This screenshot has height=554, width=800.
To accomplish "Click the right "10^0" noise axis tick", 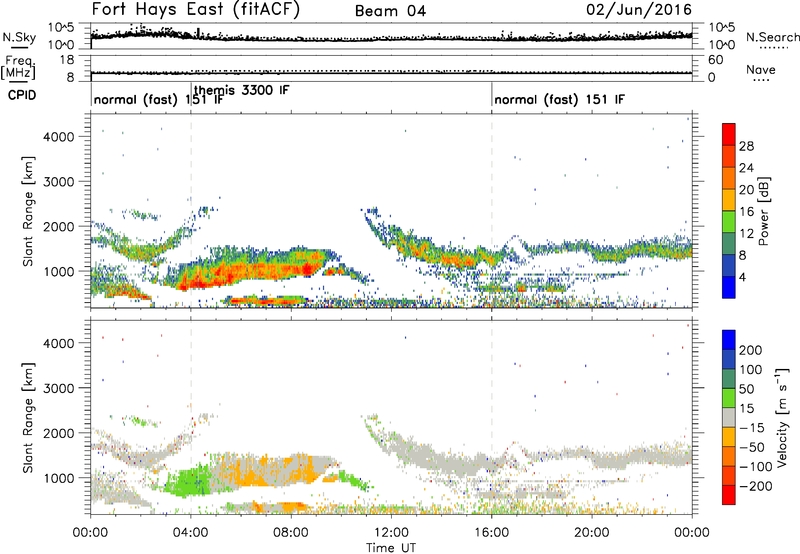I will pos(722,45).
